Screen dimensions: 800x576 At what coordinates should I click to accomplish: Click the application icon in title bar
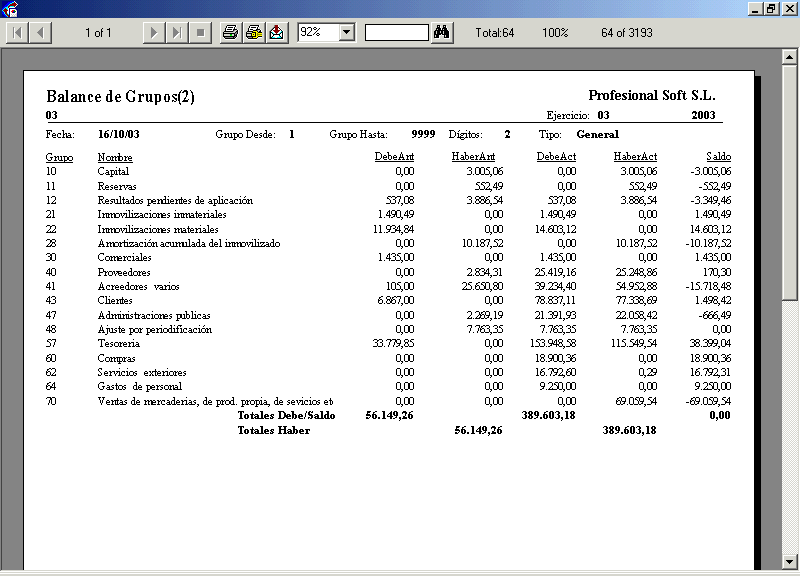[x=9, y=9]
